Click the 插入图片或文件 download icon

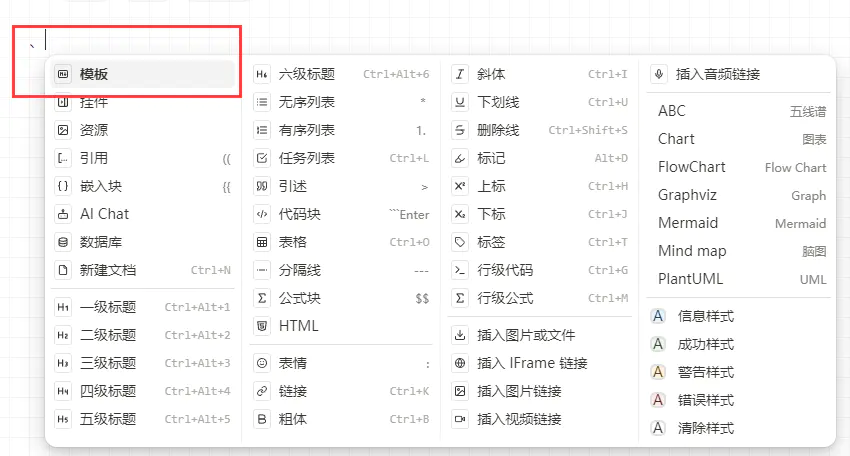(460, 335)
